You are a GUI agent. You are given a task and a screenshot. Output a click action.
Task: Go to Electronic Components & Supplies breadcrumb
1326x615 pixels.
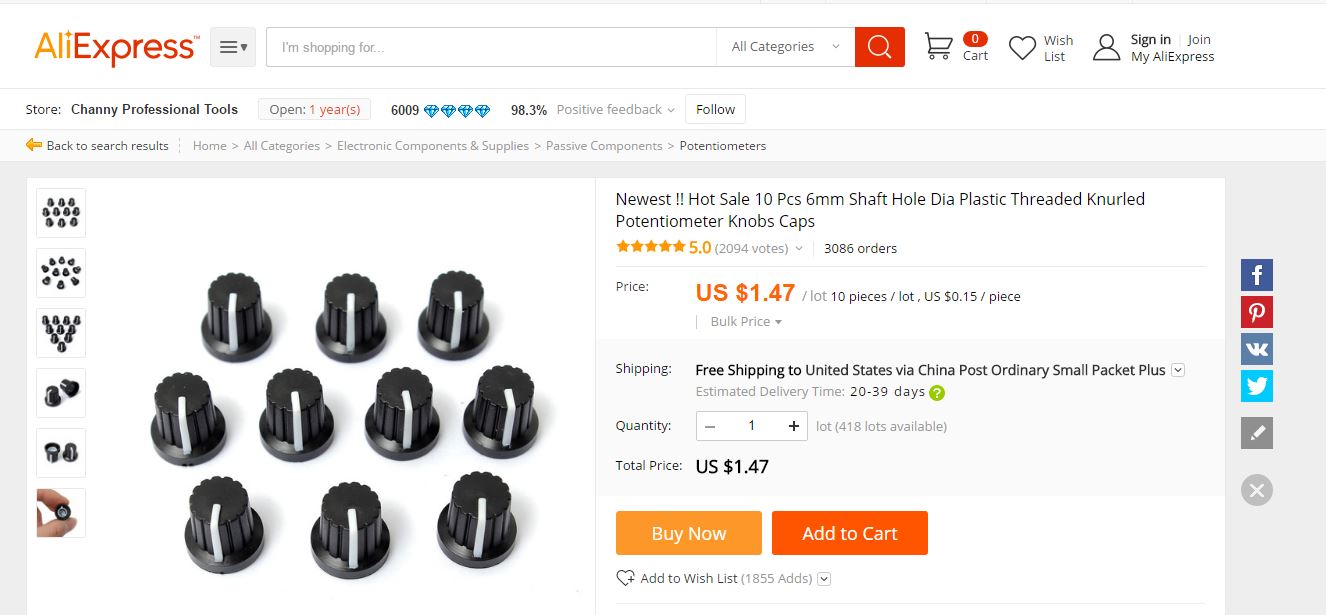432,146
